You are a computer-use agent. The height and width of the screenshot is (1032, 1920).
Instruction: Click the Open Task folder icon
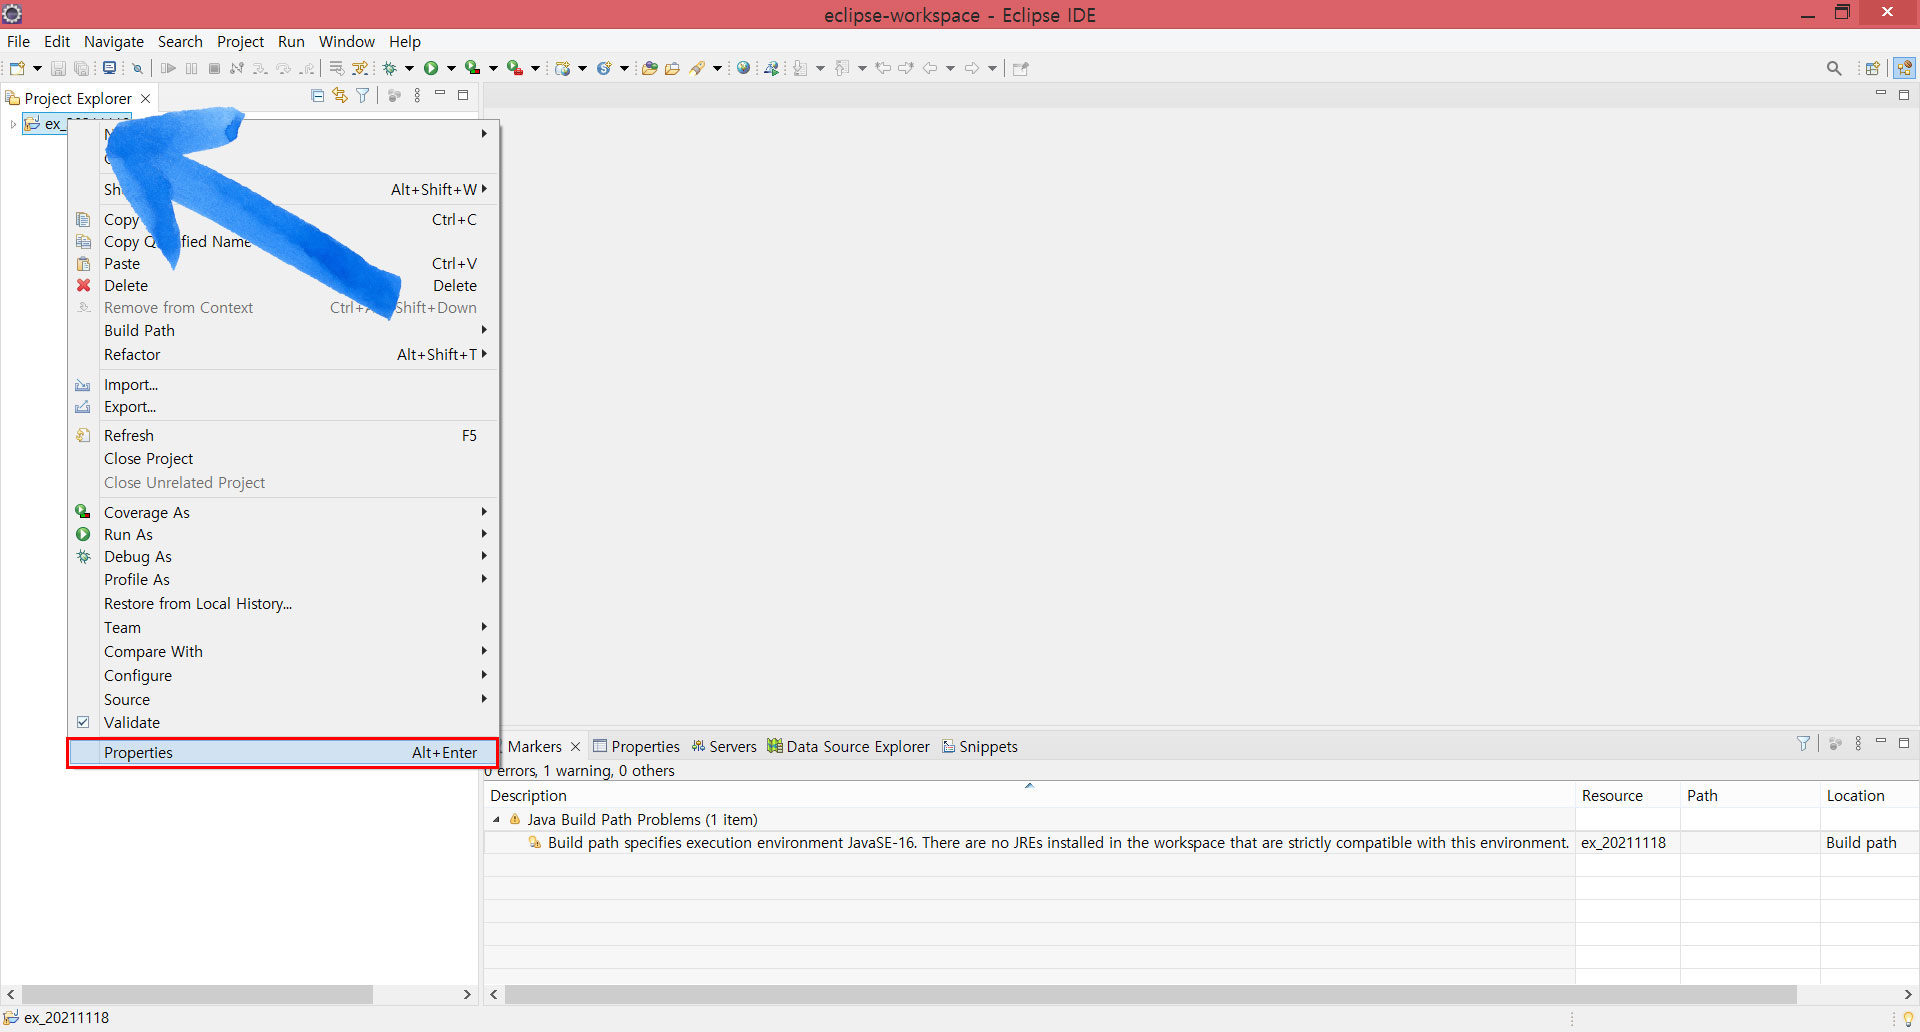tap(673, 68)
